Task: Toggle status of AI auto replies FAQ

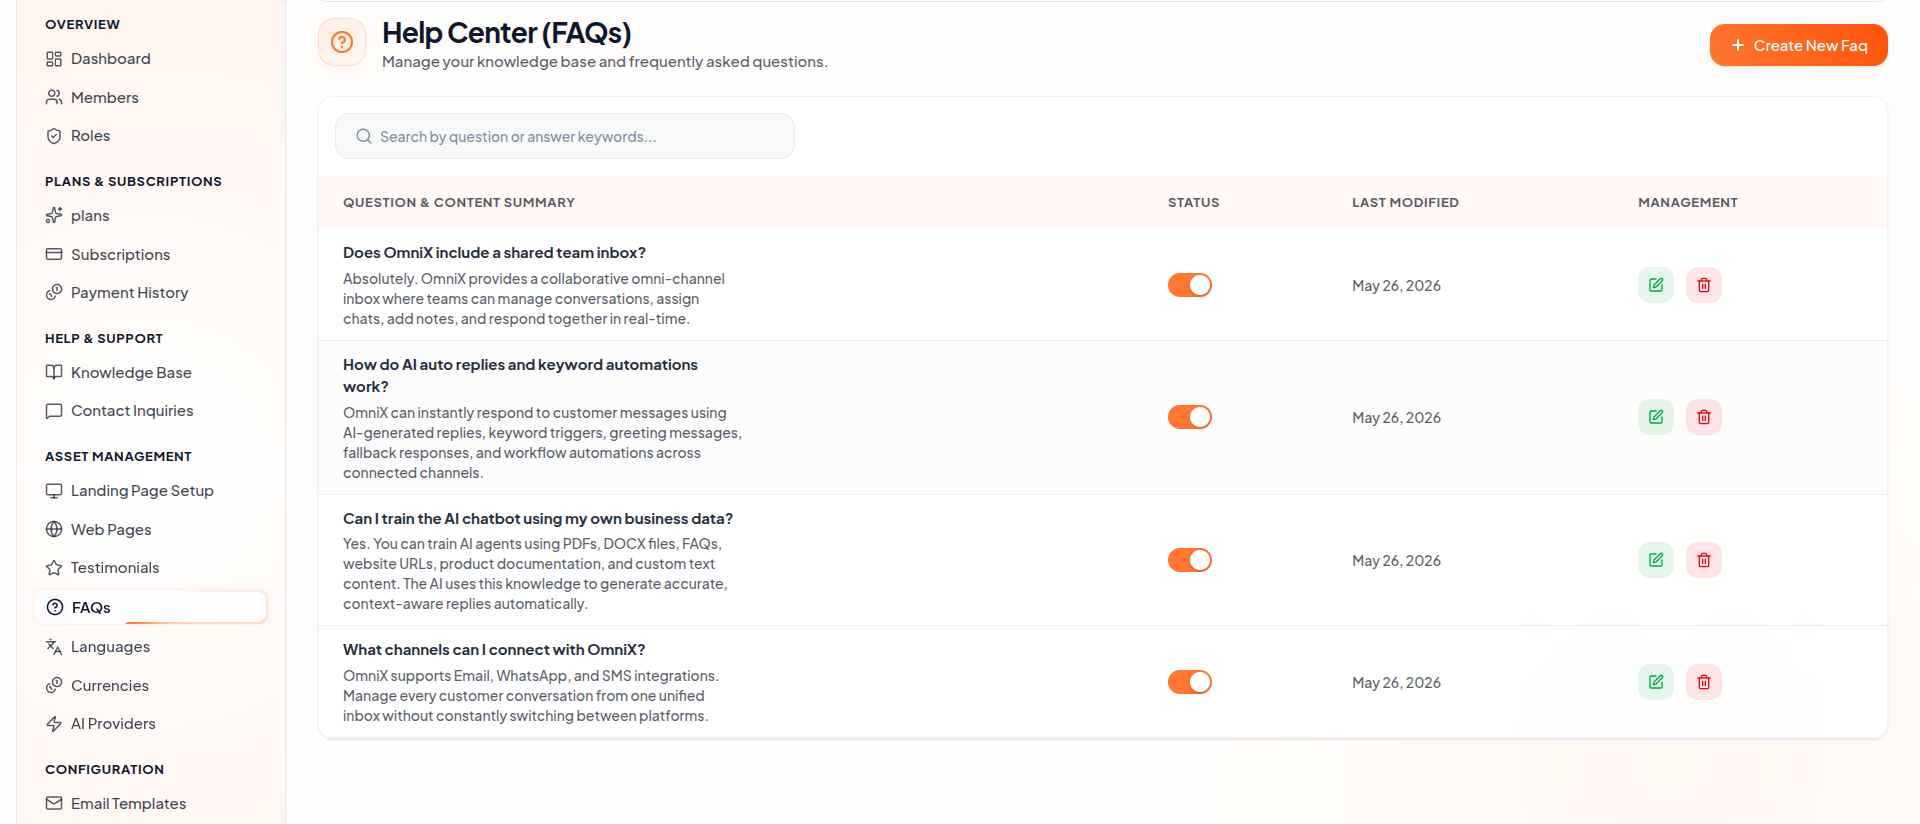Action: 1190,417
